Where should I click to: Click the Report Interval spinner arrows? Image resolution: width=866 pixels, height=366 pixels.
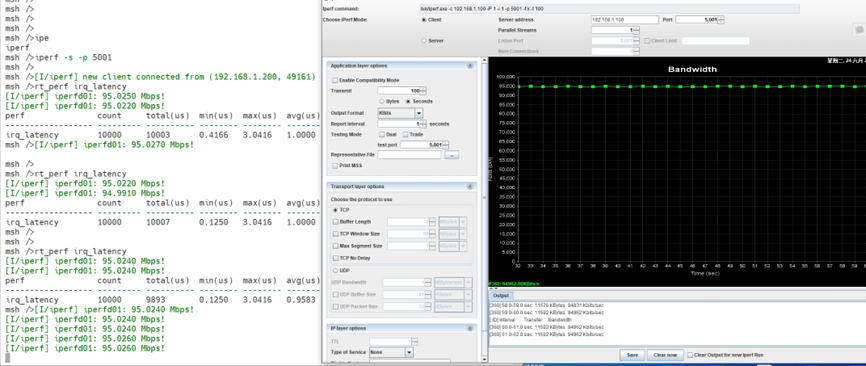[x=423, y=124]
